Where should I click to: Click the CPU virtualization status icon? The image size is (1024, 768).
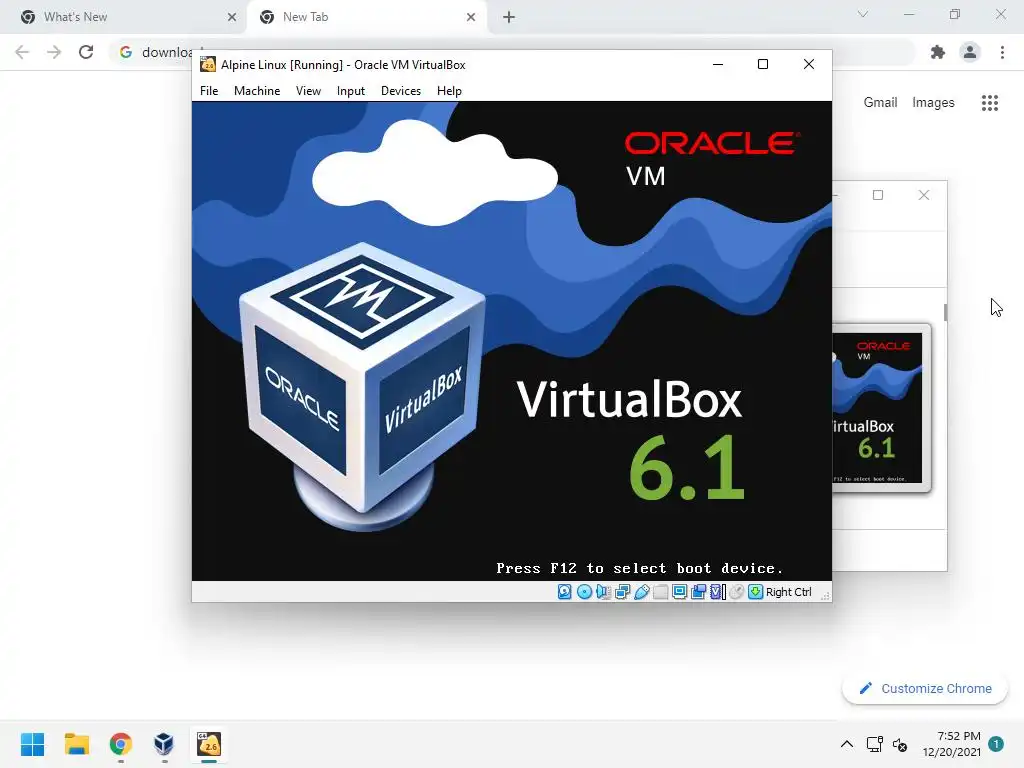(718, 592)
